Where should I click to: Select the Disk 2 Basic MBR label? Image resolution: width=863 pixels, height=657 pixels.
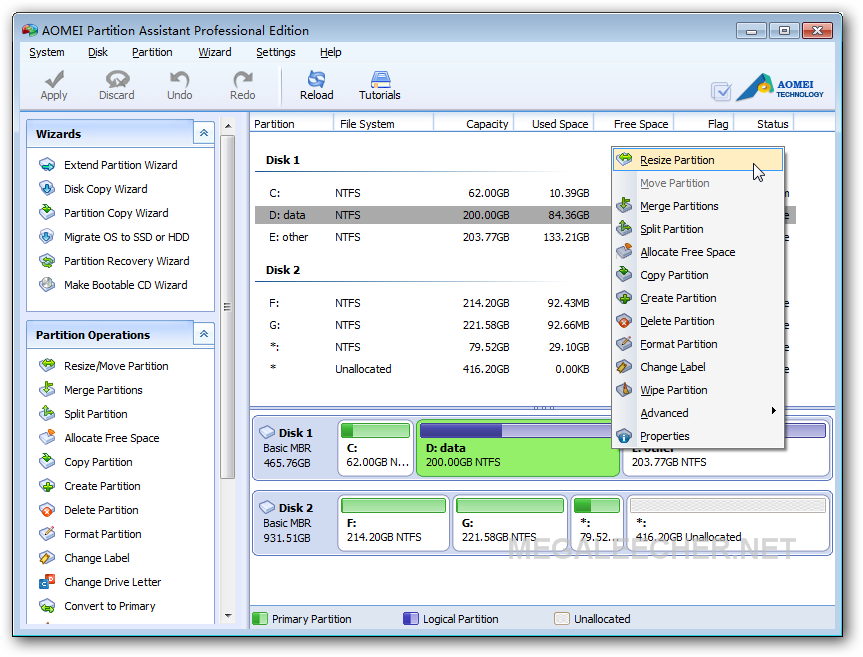[287, 522]
